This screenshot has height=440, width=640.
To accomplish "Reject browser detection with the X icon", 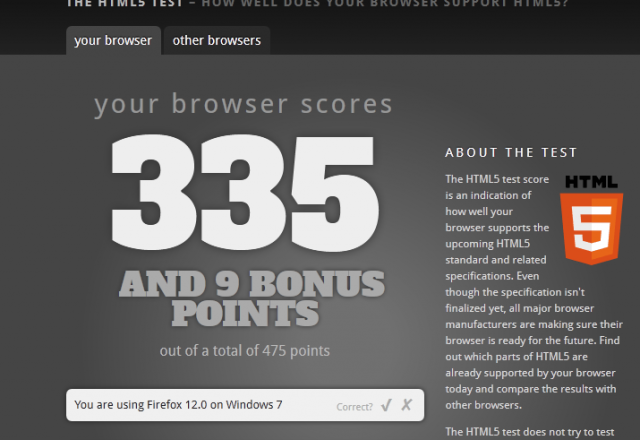I will [407, 405].
